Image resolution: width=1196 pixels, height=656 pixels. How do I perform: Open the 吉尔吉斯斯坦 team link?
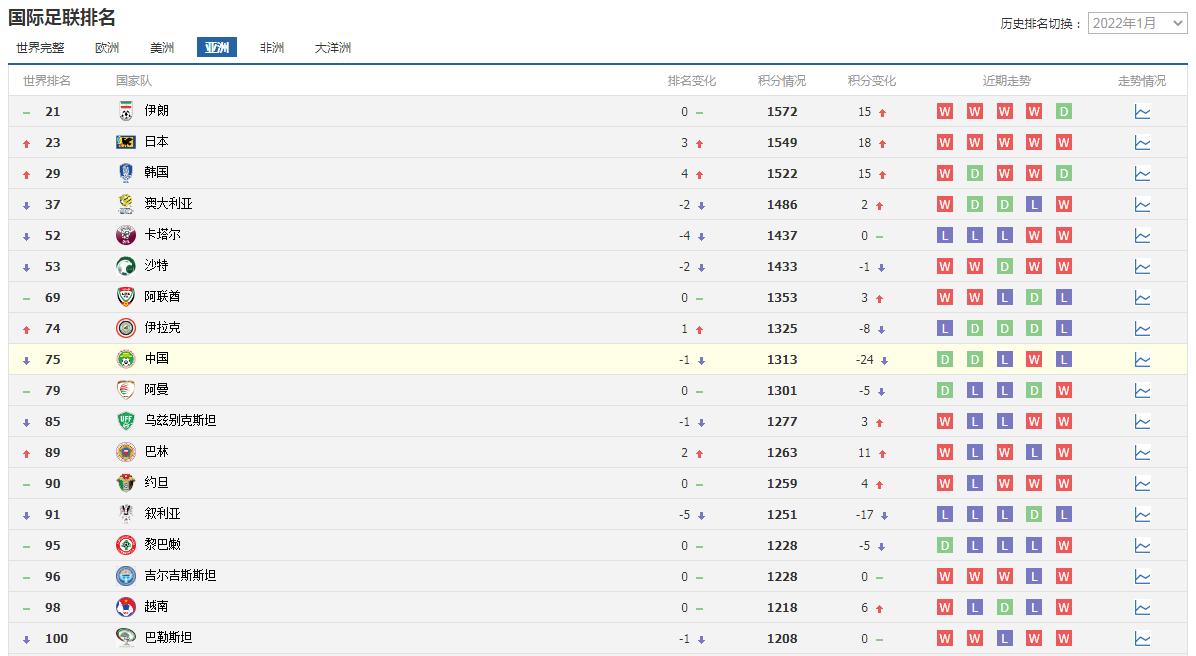[x=180, y=575]
